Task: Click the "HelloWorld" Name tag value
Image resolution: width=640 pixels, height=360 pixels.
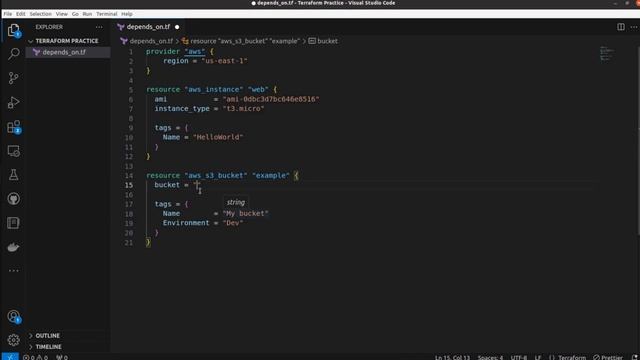Action: pos(218,137)
